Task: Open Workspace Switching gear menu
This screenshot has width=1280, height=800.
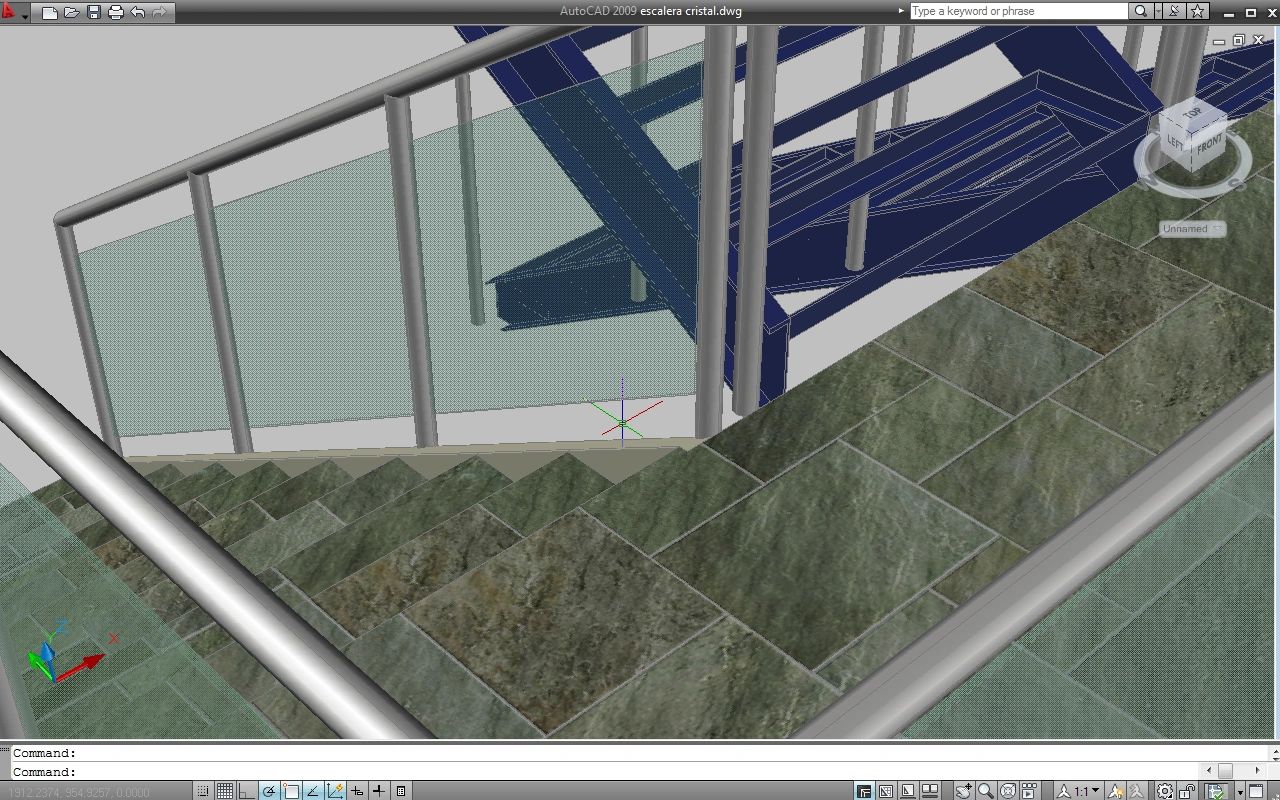Action: click(x=1166, y=791)
